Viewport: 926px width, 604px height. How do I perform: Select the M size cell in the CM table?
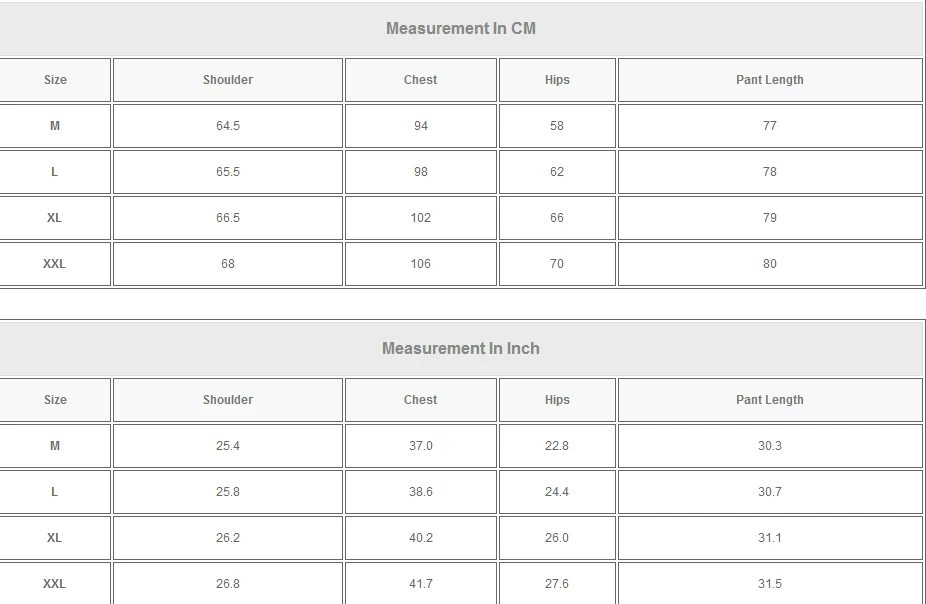tap(55, 126)
